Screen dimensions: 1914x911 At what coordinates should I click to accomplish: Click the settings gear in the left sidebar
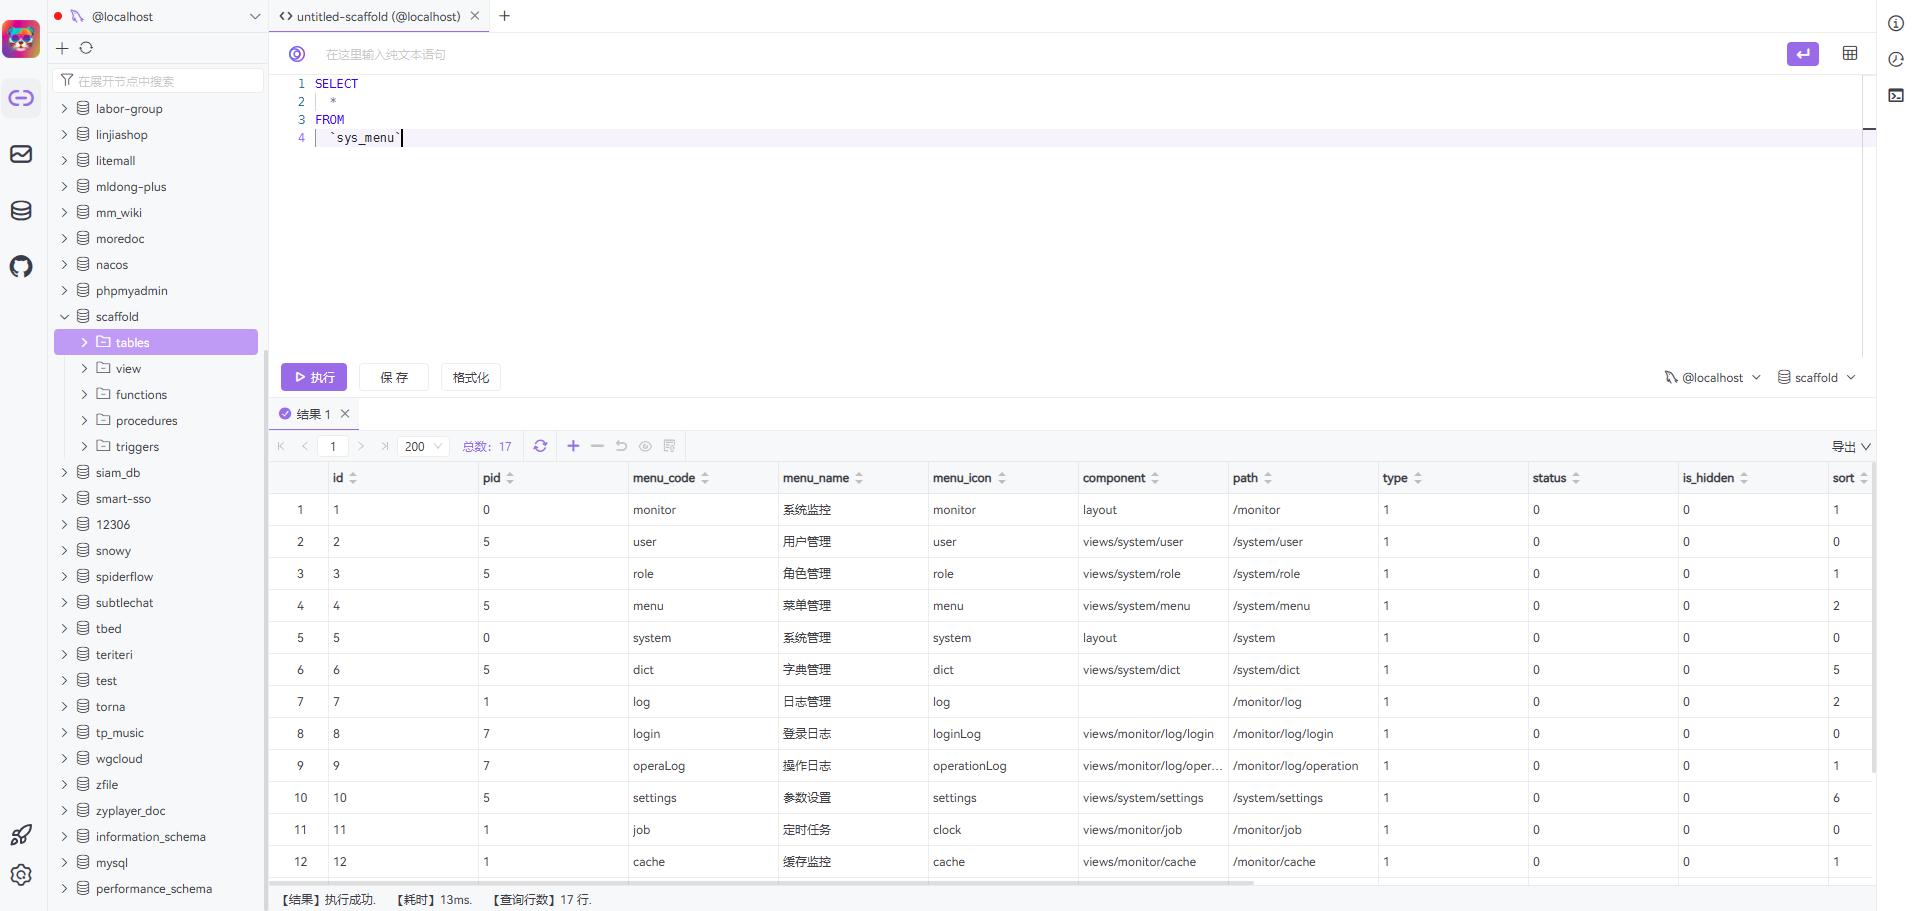tap(21, 875)
